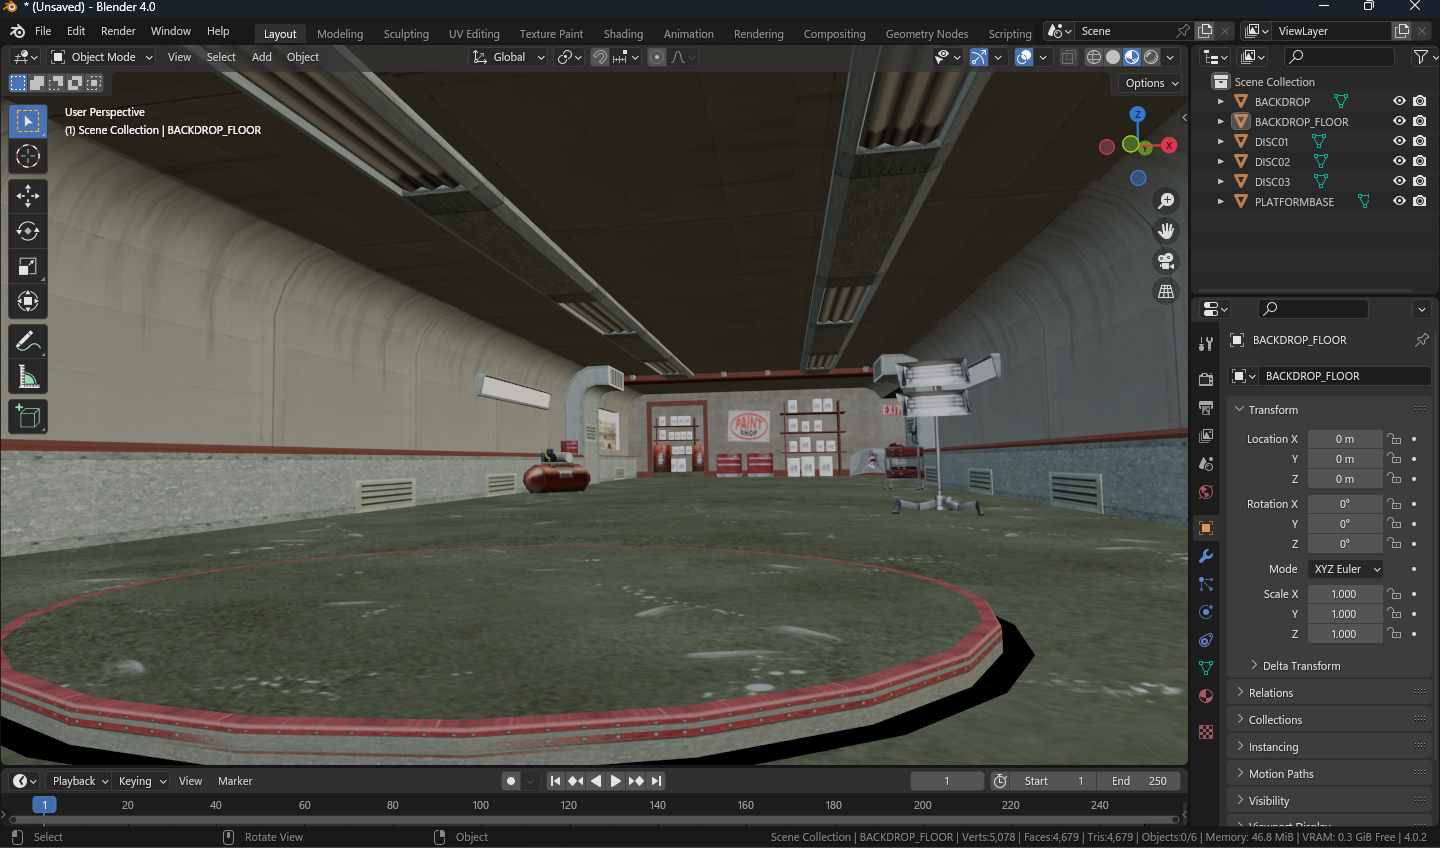Hide BACKDROP in viewport via eye icon
This screenshot has height=848, width=1440.
click(x=1399, y=101)
